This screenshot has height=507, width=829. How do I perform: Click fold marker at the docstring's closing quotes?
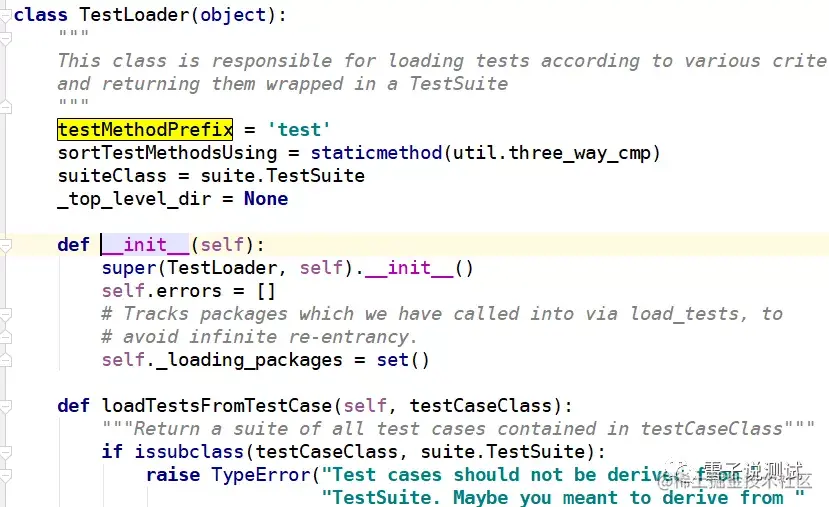tap(5, 107)
